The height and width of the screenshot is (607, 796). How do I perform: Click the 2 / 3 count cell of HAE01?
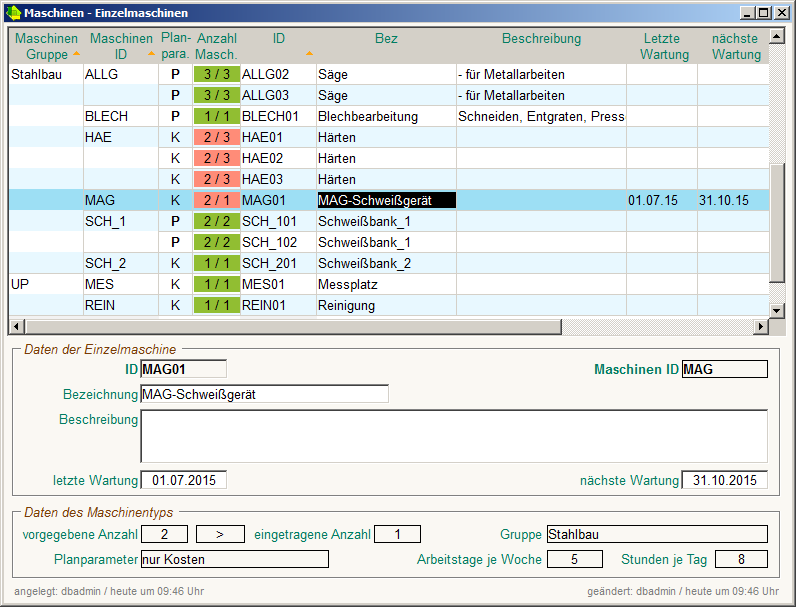[x=217, y=138]
